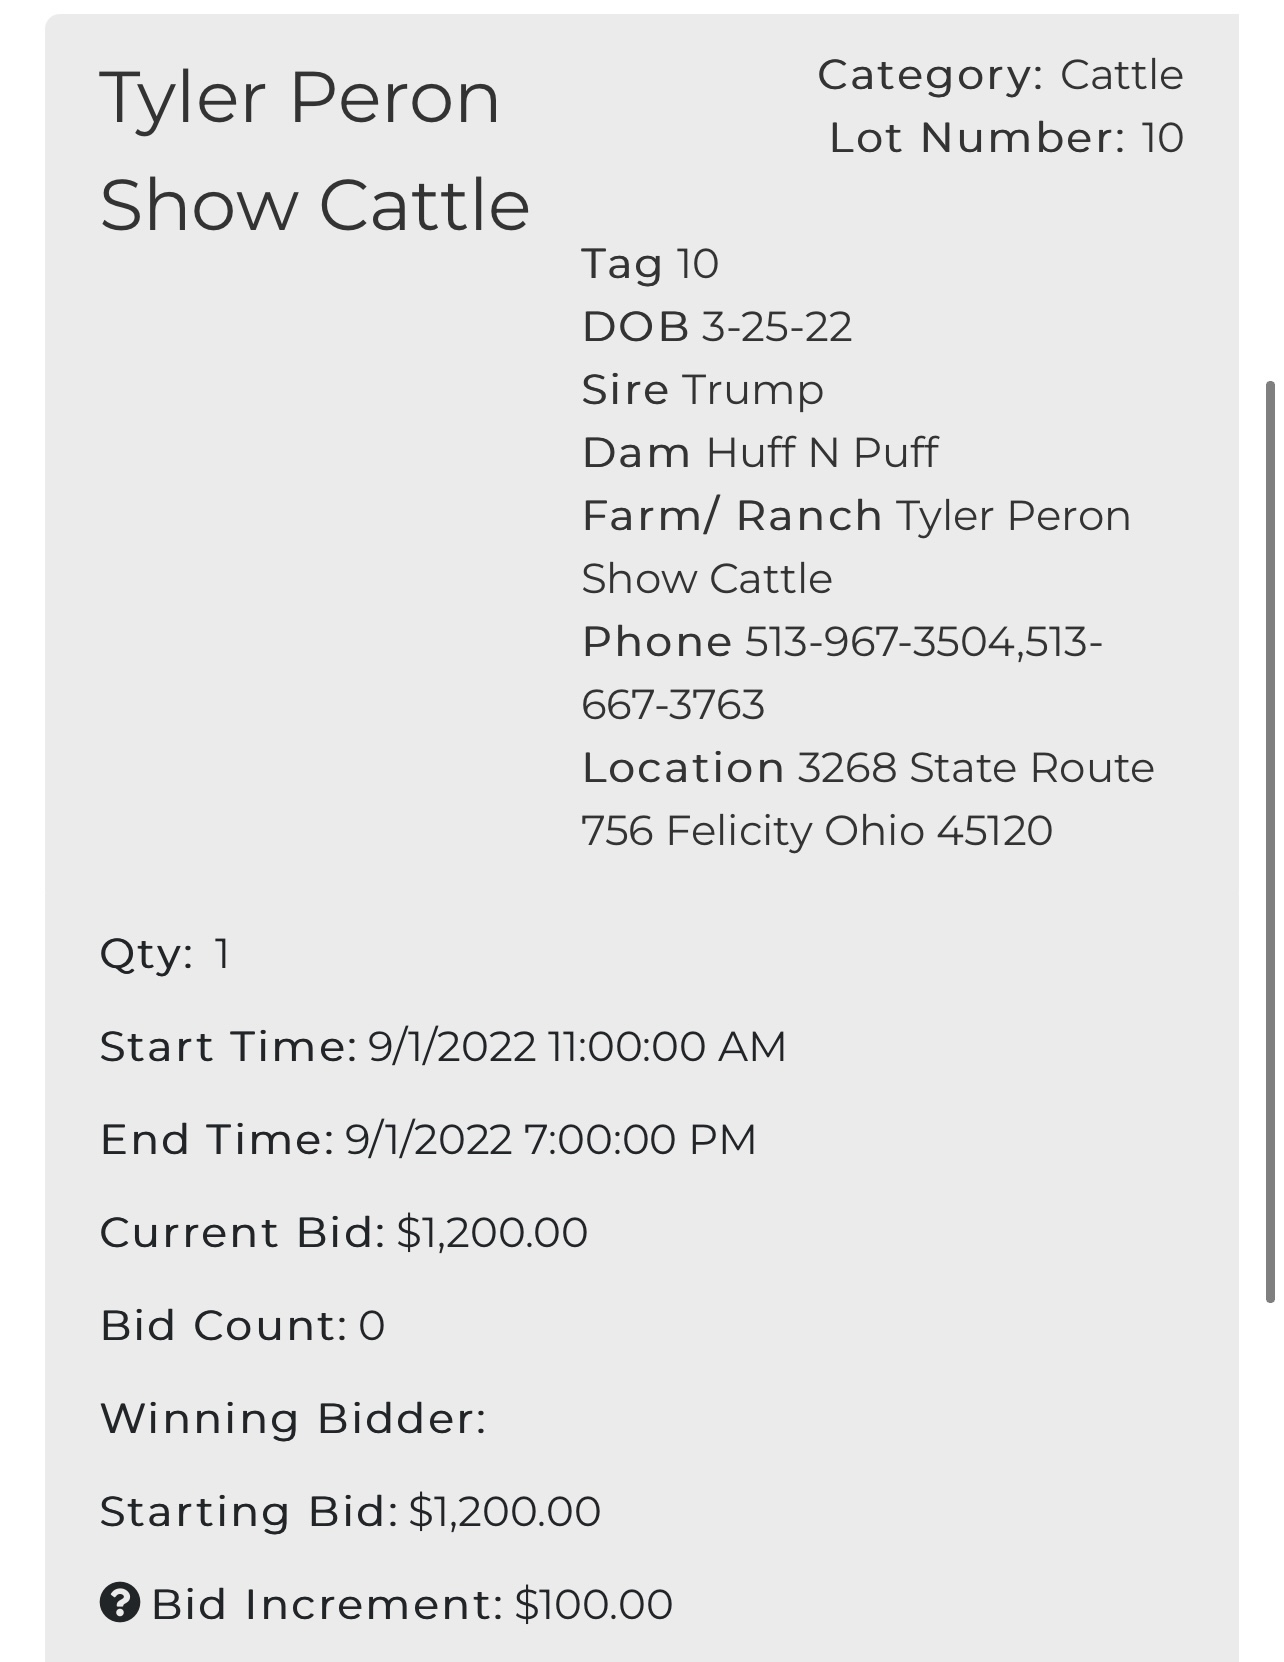Click the Bid Increment help question-mark icon

click(x=120, y=1603)
